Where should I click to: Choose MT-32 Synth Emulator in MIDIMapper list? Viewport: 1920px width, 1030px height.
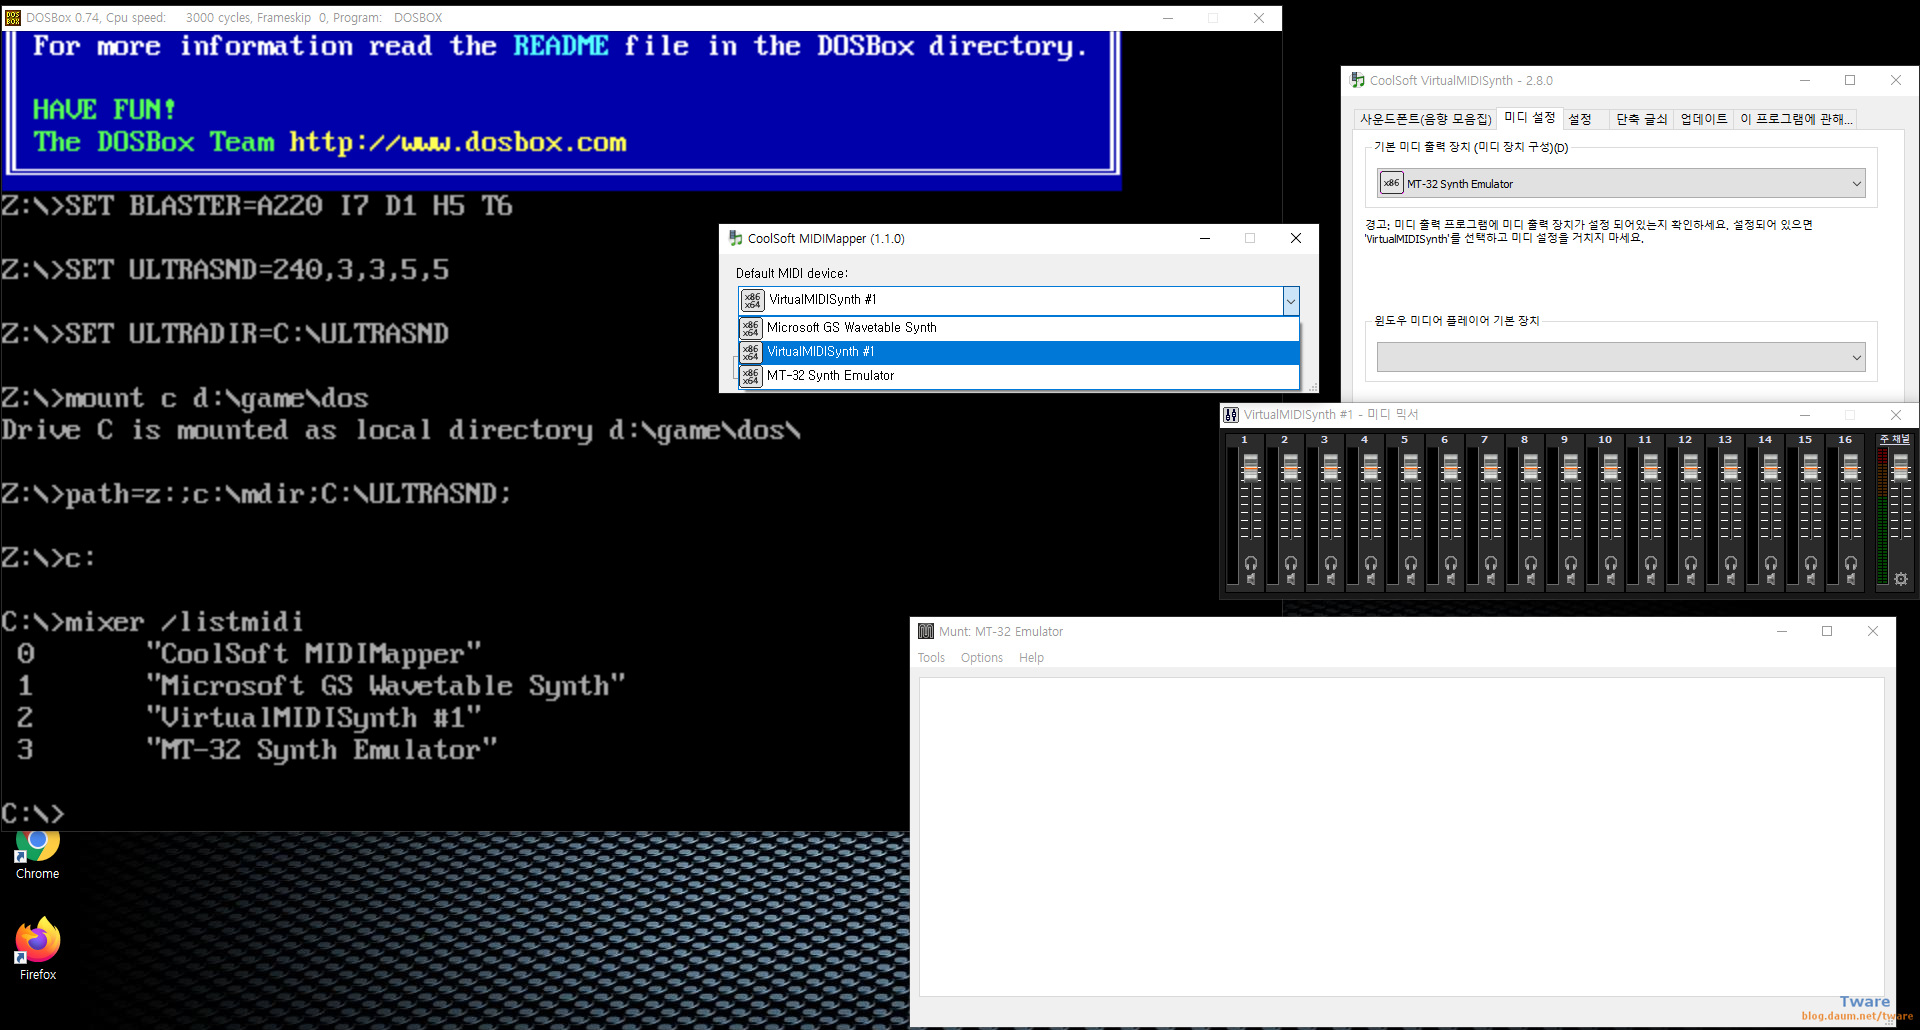1019,376
